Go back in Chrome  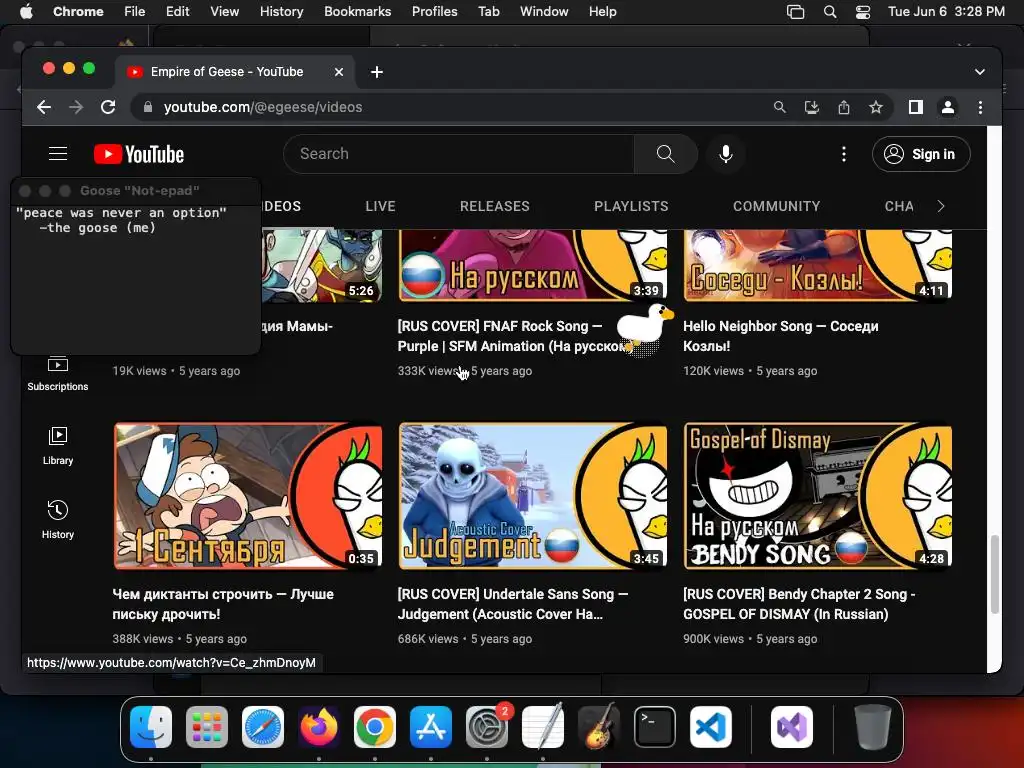(x=44, y=107)
